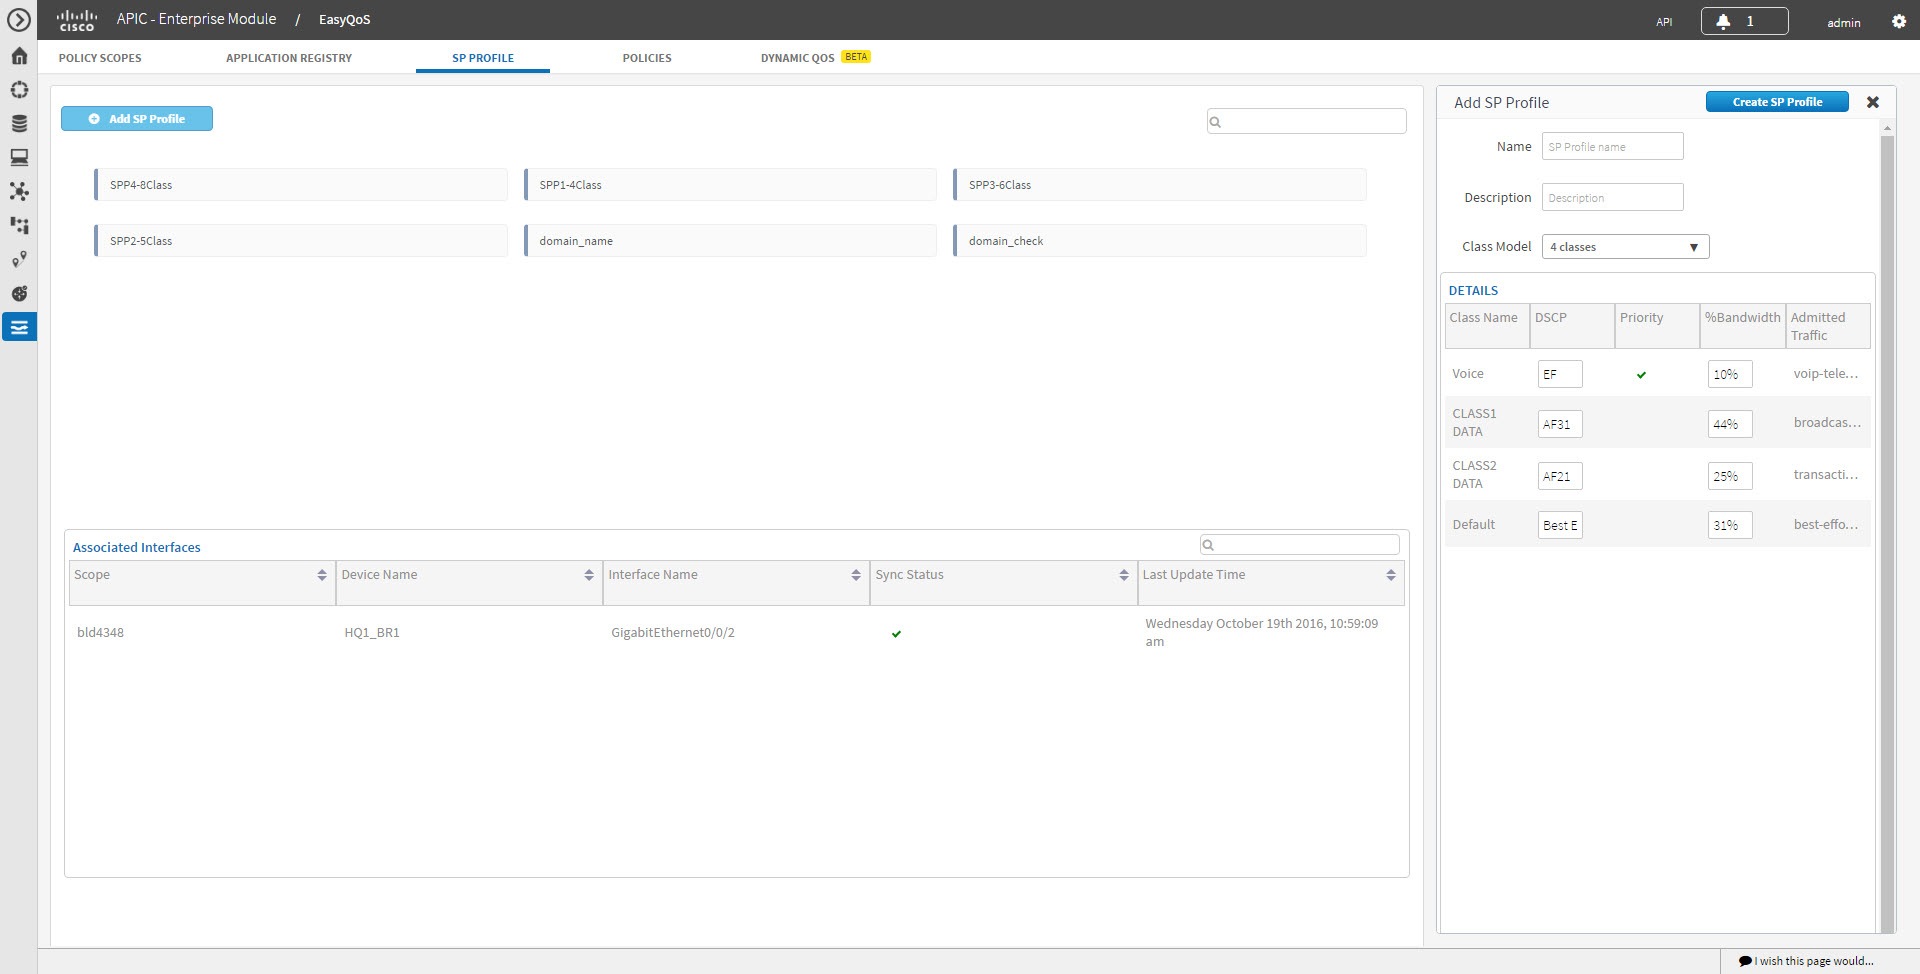Open the settings gear in top bar
This screenshot has width=1920, height=974.
coord(1898,21)
